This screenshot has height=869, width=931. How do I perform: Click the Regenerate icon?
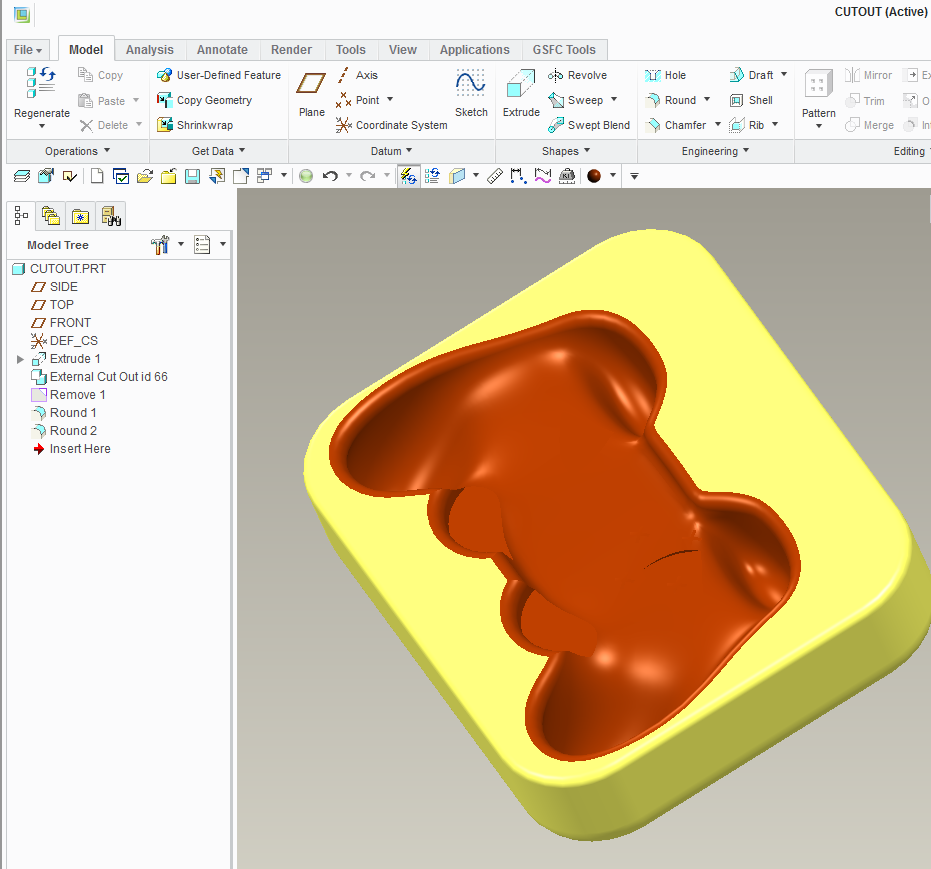coord(41,83)
